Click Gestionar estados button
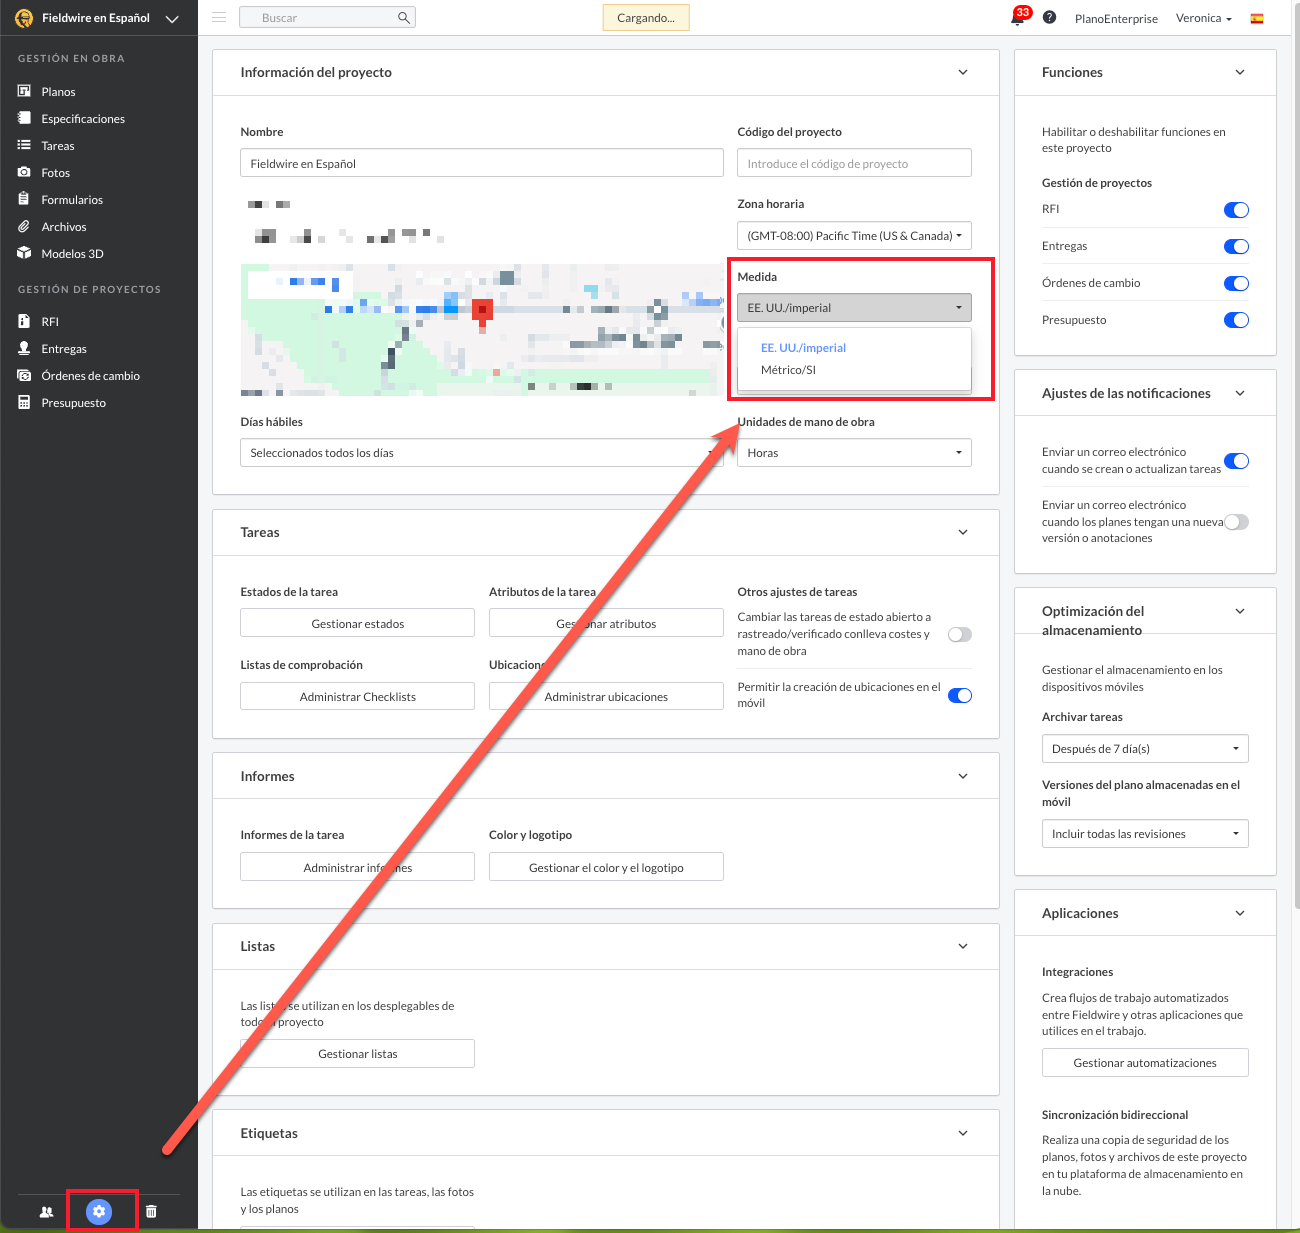This screenshot has width=1300, height=1233. click(x=357, y=623)
